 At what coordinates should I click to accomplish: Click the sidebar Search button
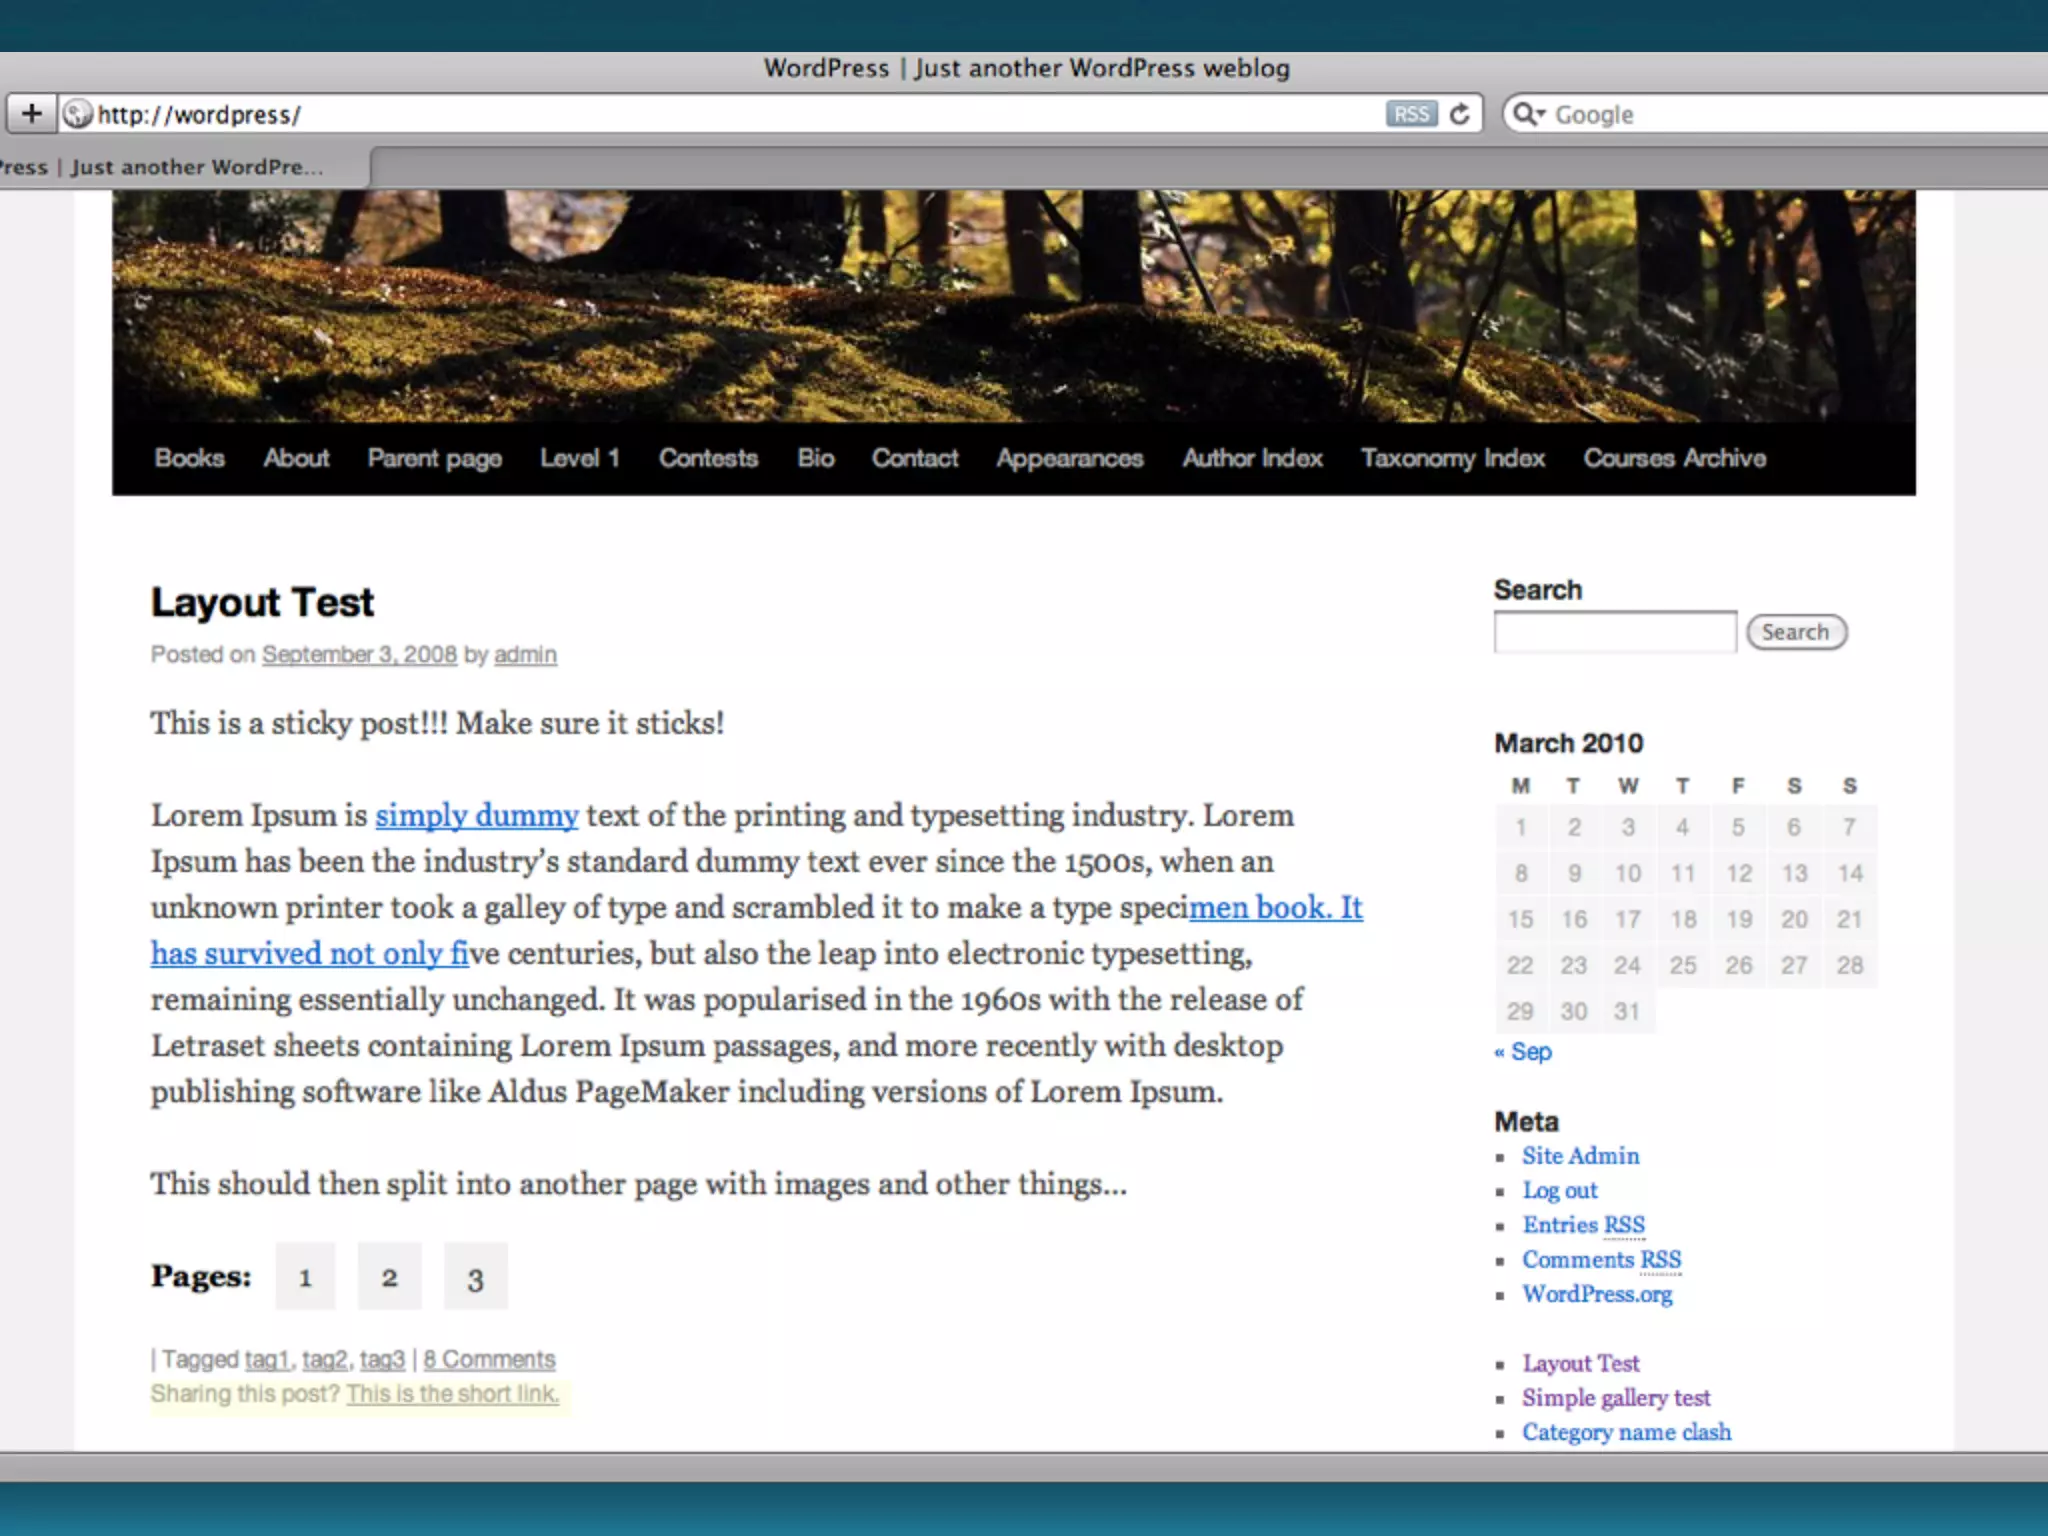pyautogui.click(x=1795, y=632)
